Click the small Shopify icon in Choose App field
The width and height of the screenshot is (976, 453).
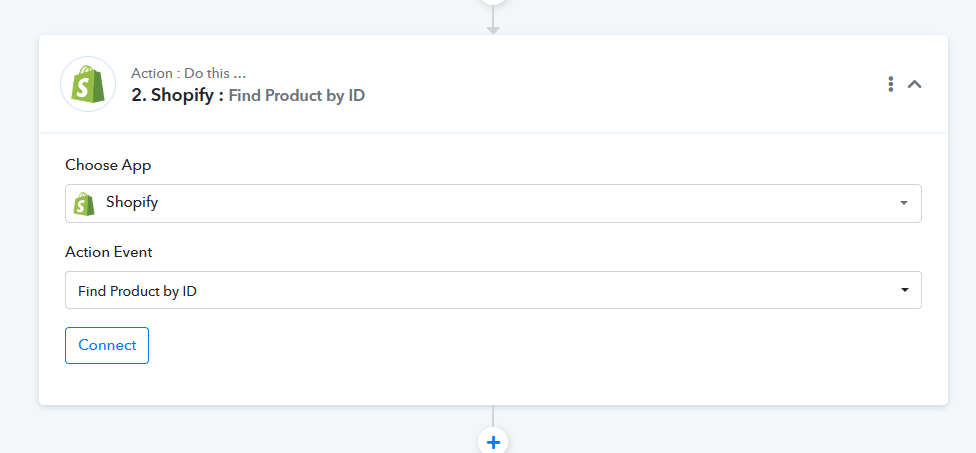pyautogui.click(x=84, y=203)
